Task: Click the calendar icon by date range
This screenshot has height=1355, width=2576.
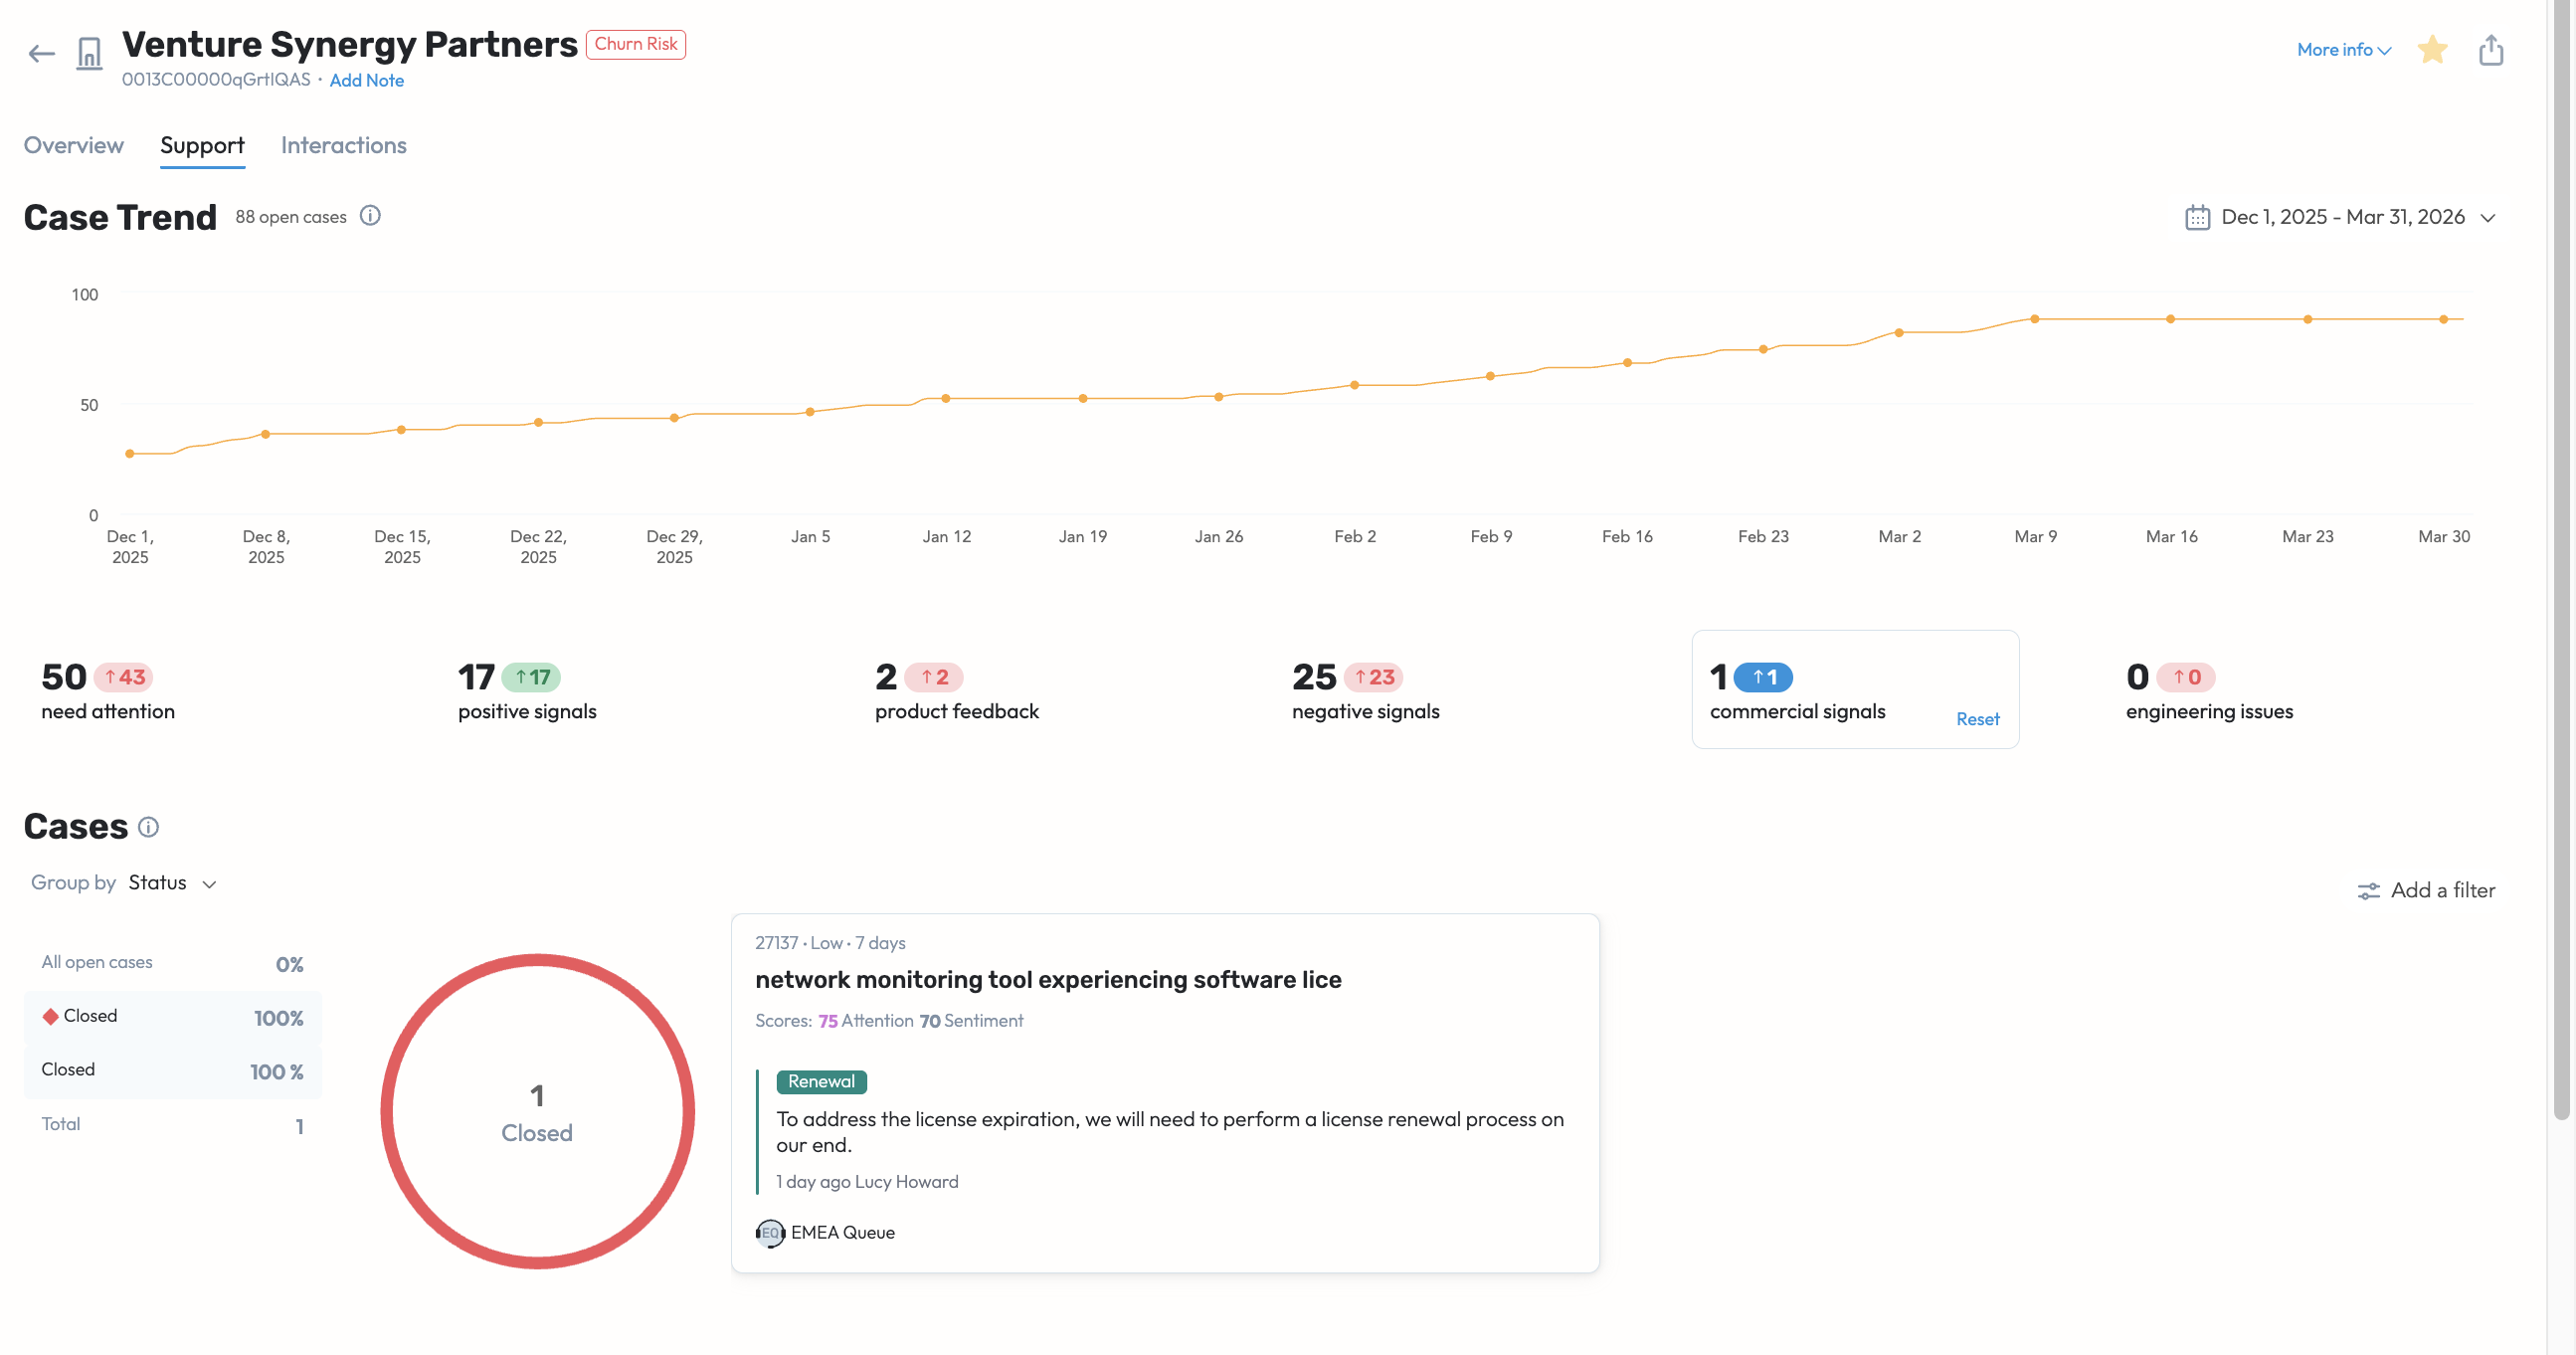Action: pos(2196,217)
